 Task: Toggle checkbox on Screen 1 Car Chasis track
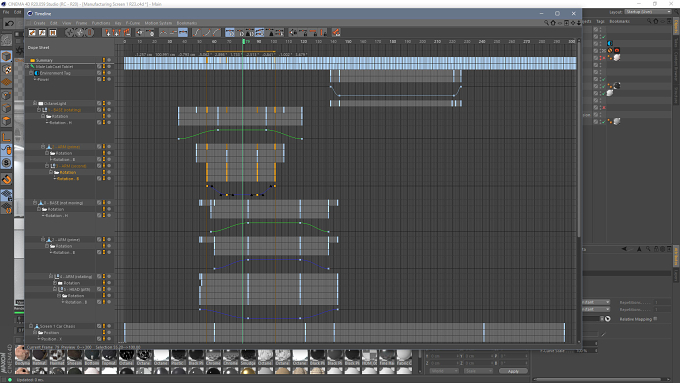(99, 326)
